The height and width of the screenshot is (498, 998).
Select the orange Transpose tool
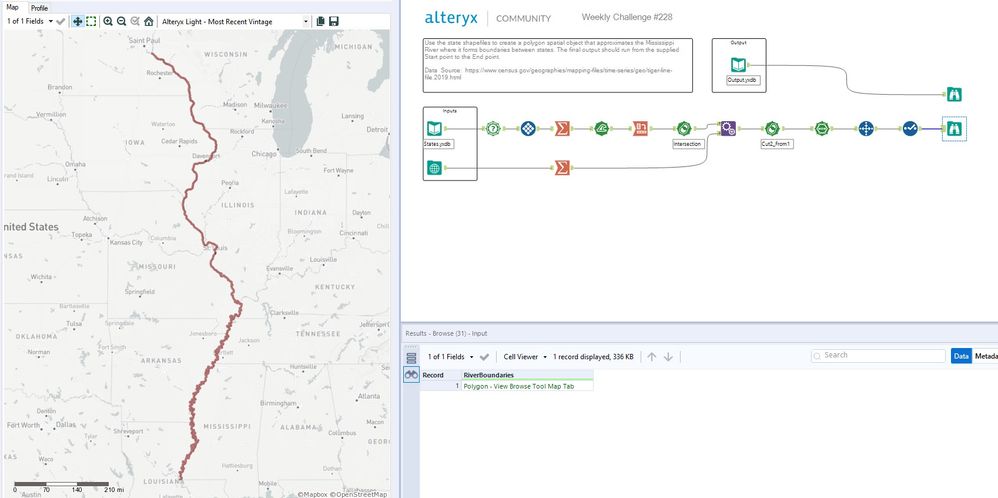tap(640, 129)
